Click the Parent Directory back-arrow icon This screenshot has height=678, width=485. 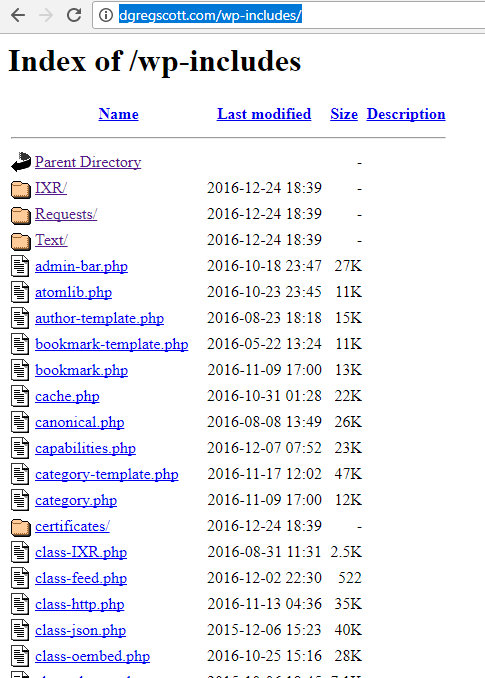[21, 162]
